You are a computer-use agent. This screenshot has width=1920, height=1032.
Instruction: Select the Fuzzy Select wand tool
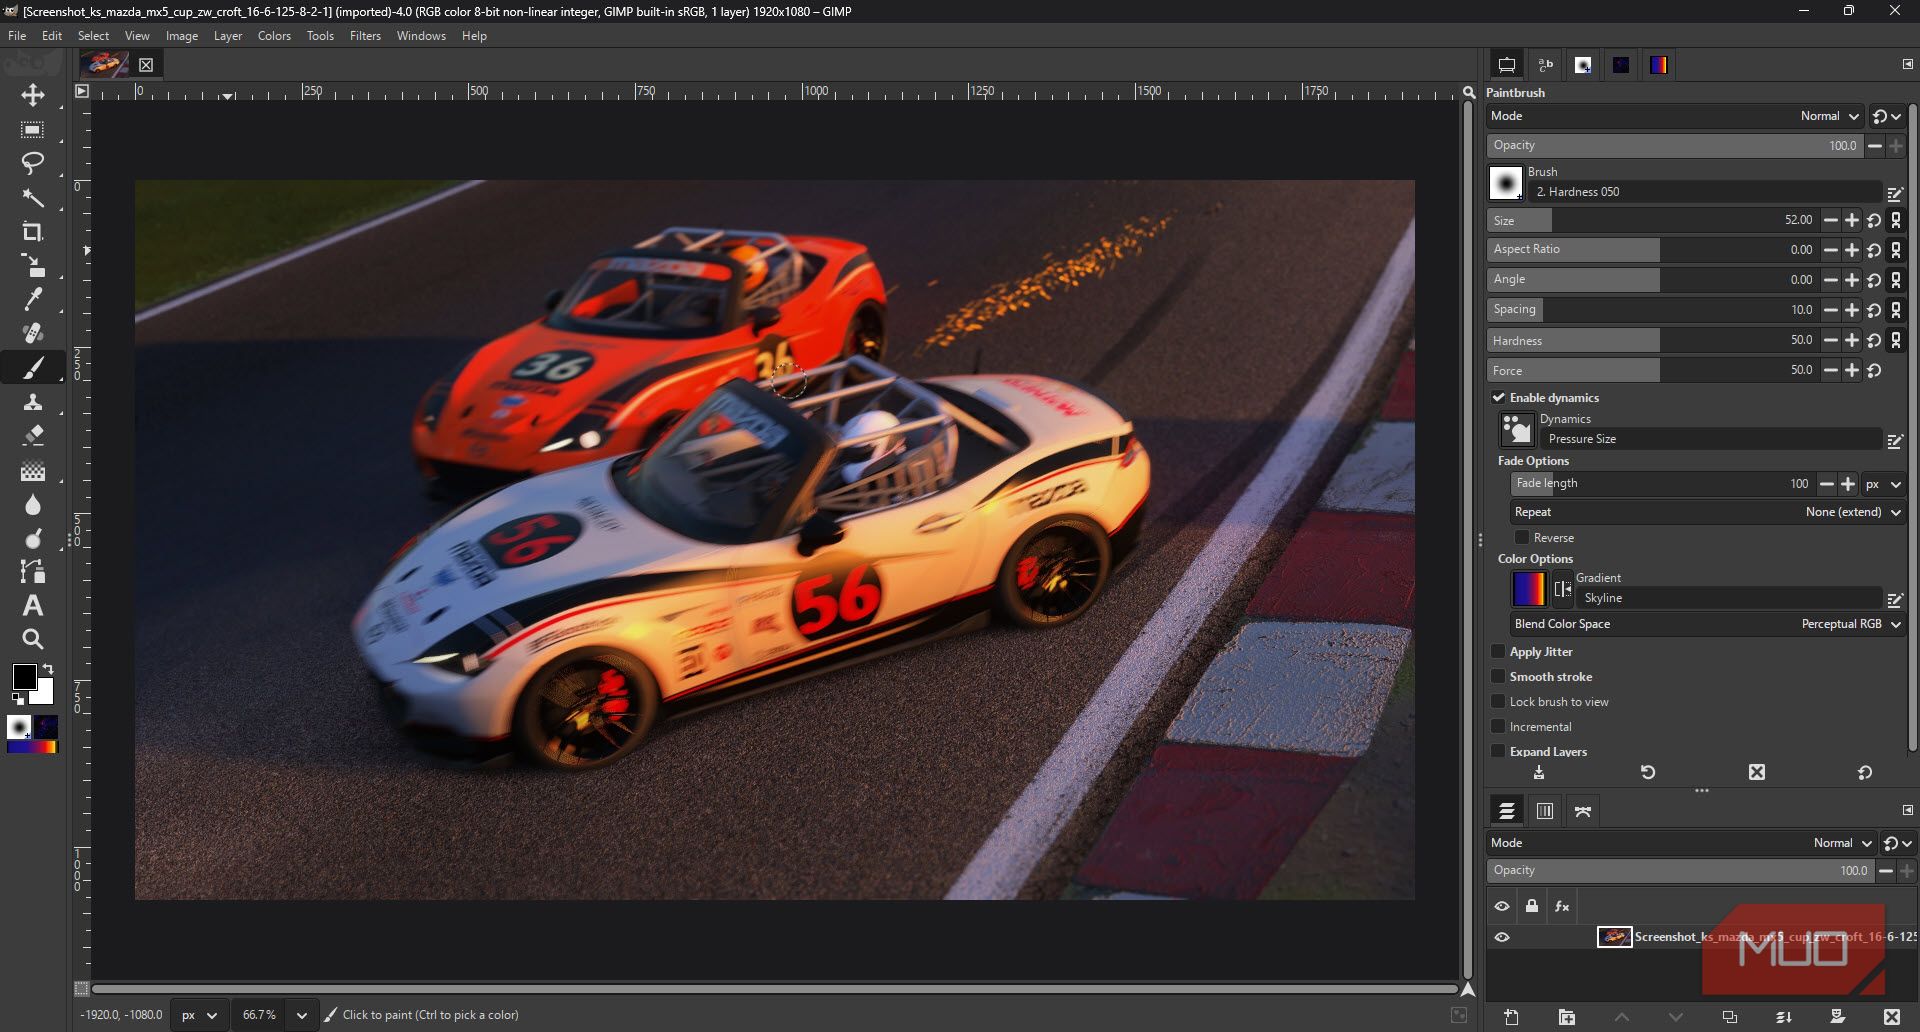coord(33,198)
